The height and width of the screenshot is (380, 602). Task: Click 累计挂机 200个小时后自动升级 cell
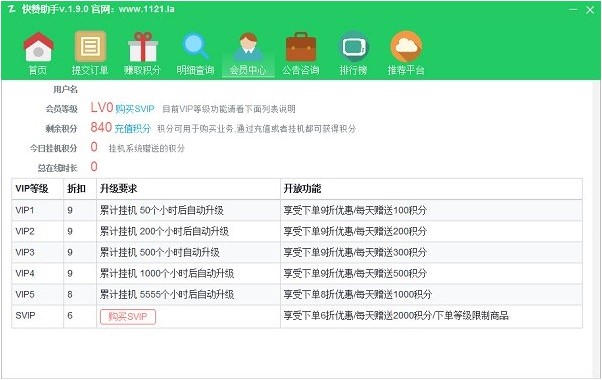[x=189, y=231]
